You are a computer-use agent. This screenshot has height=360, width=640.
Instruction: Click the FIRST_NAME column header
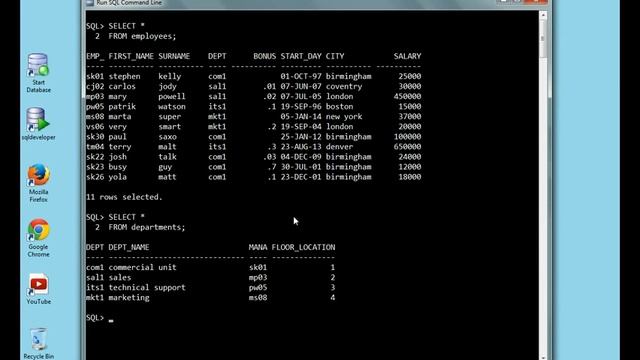pyautogui.click(x=131, y=56)
